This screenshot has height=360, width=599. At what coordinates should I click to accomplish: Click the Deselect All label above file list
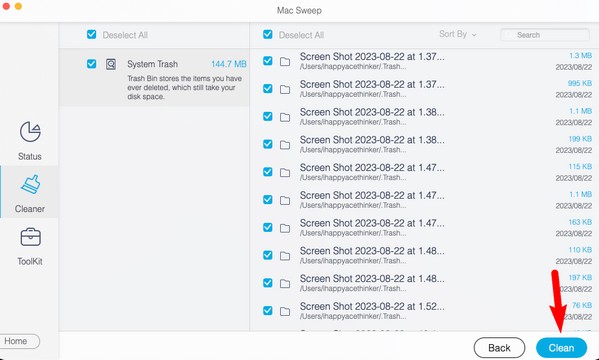(301, 35)
